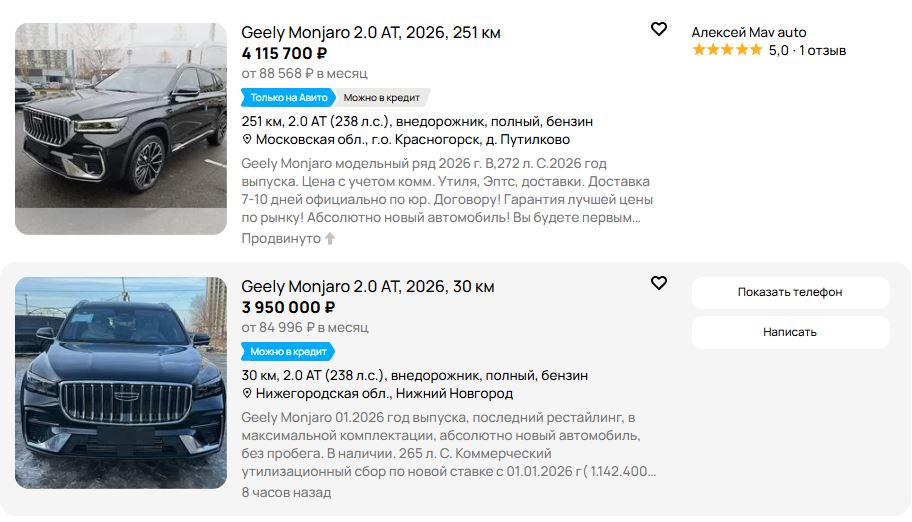The width and height of the screenshot is (912, 522).
Task: Open the Geely Monjaro 30 км listing title
Action: [367, 287]
